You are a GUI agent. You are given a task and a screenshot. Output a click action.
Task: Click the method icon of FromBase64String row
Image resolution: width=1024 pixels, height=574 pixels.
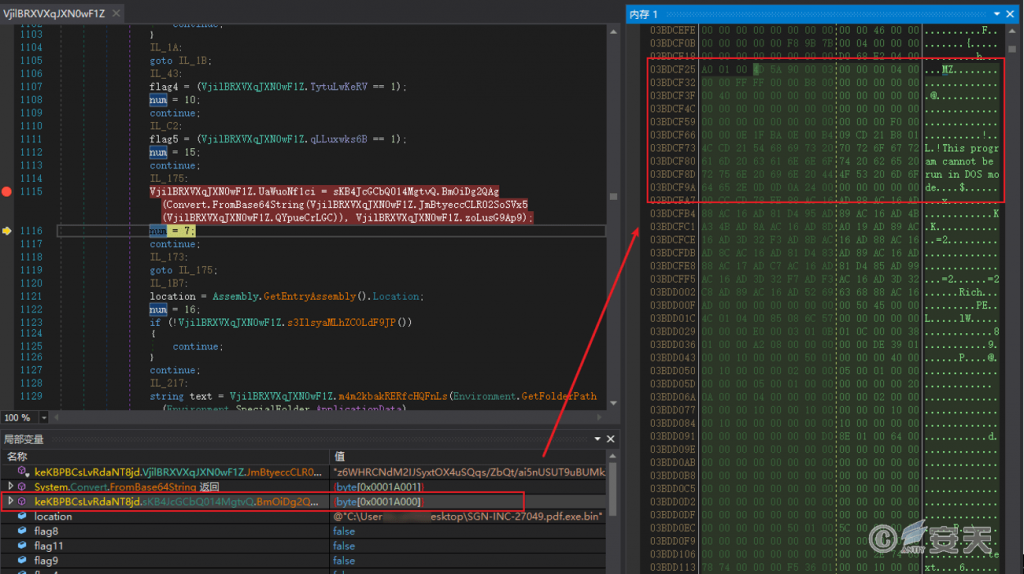coord(23,486)
